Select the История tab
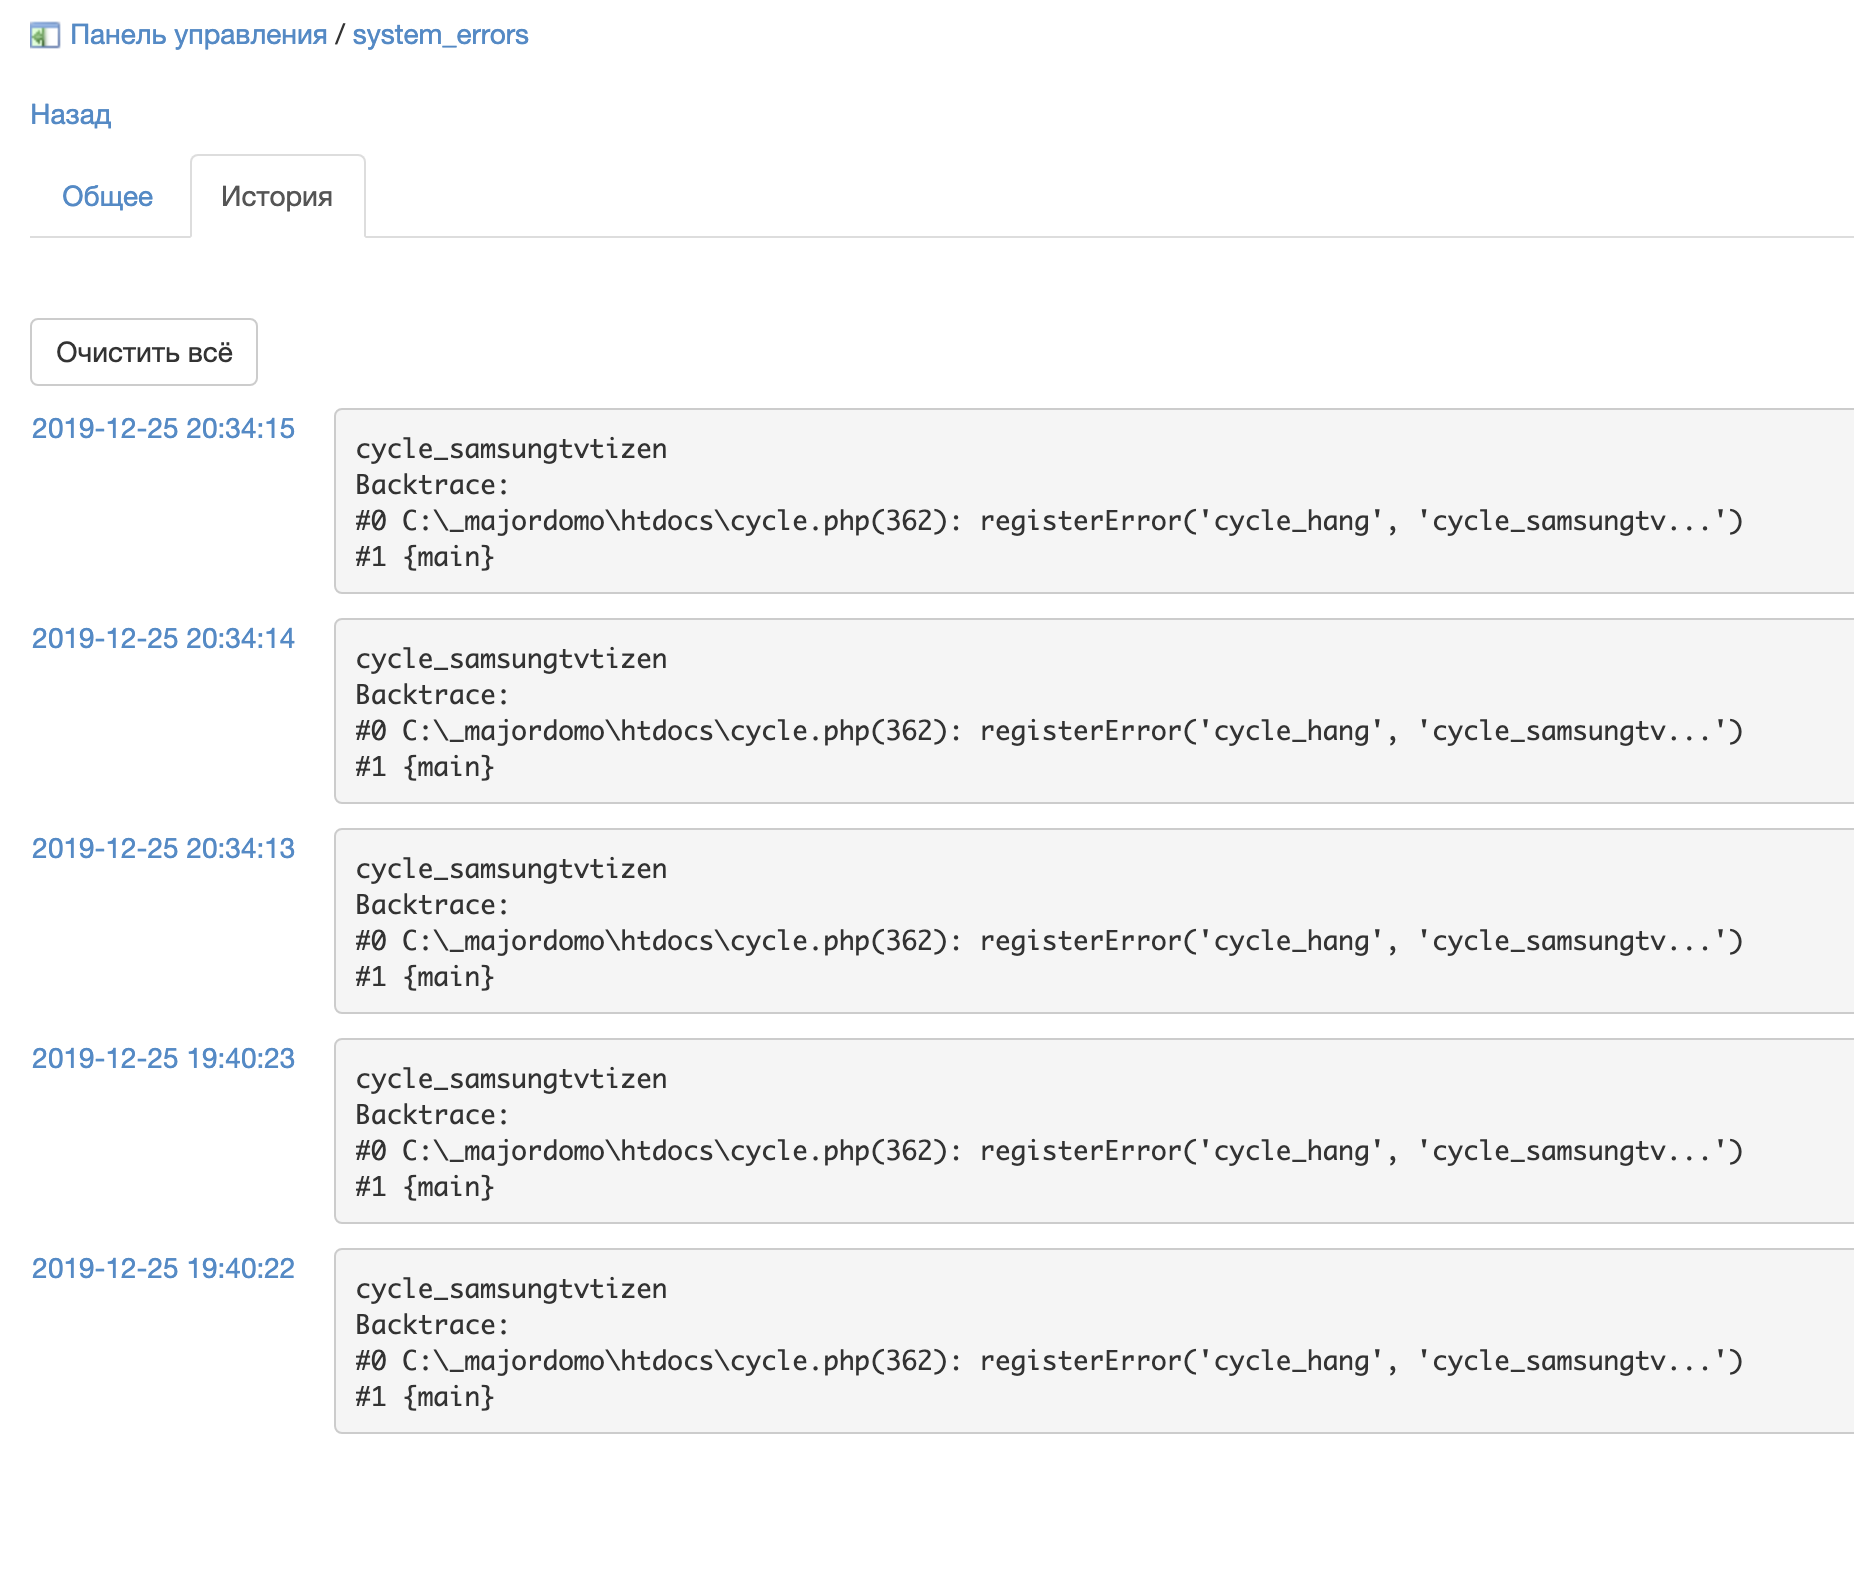This screenshot has width=1854, height=1588. point(277,197)
